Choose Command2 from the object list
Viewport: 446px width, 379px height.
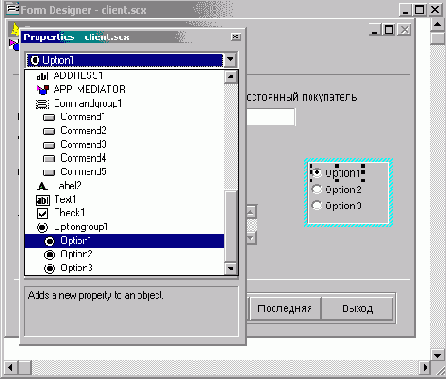pos(124,131)
